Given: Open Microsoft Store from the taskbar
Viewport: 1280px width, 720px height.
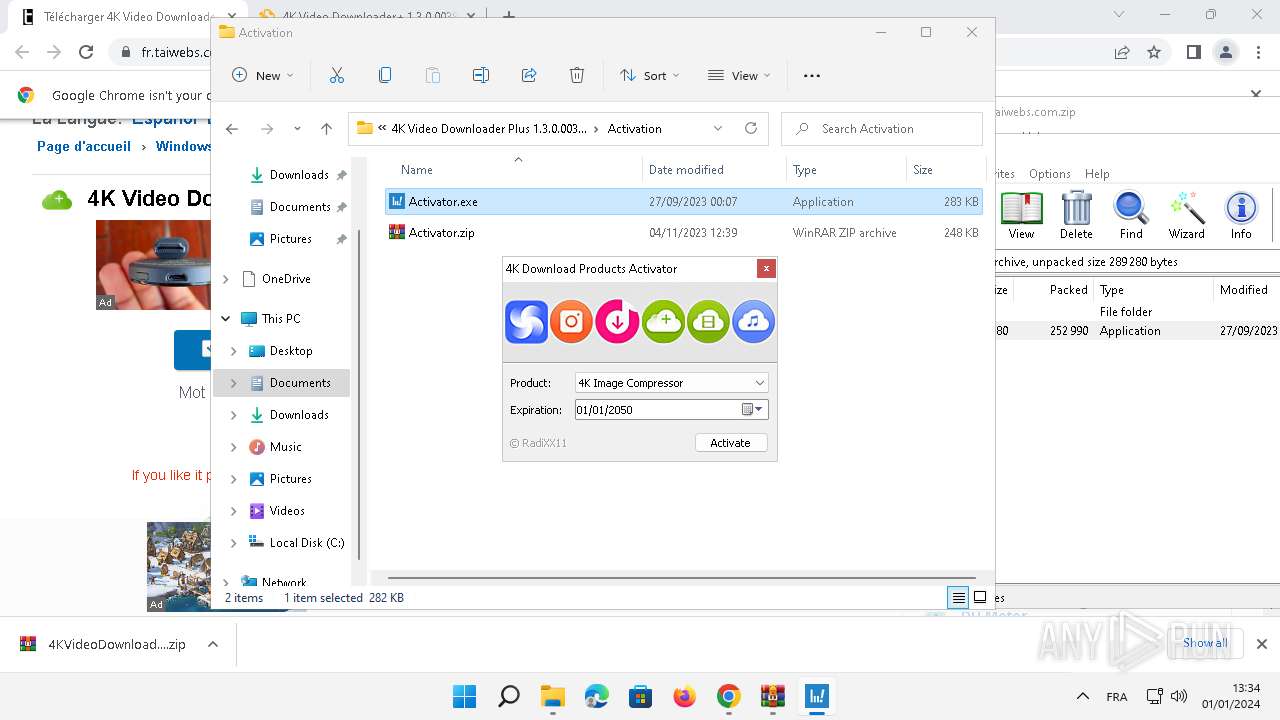Looking at the screenshot, I should tap(641, 696).
